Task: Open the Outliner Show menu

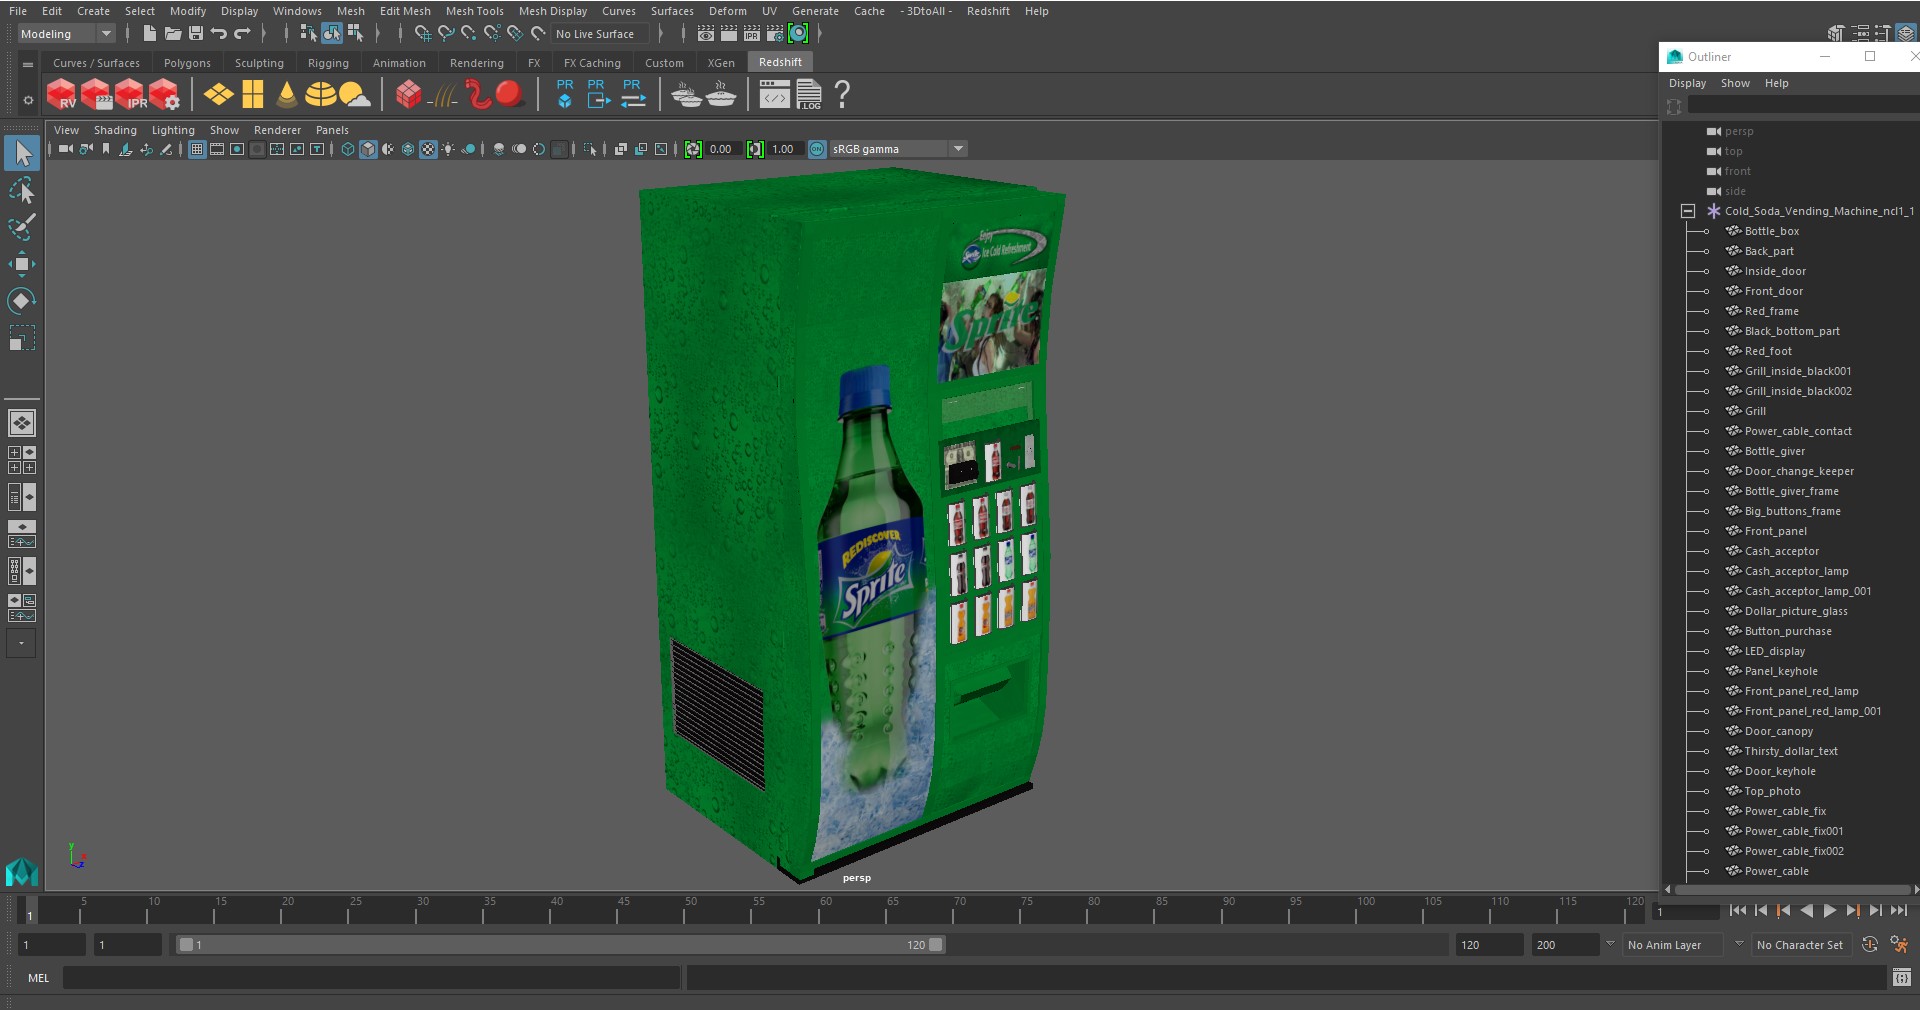Action: (x=1735, y=83)
